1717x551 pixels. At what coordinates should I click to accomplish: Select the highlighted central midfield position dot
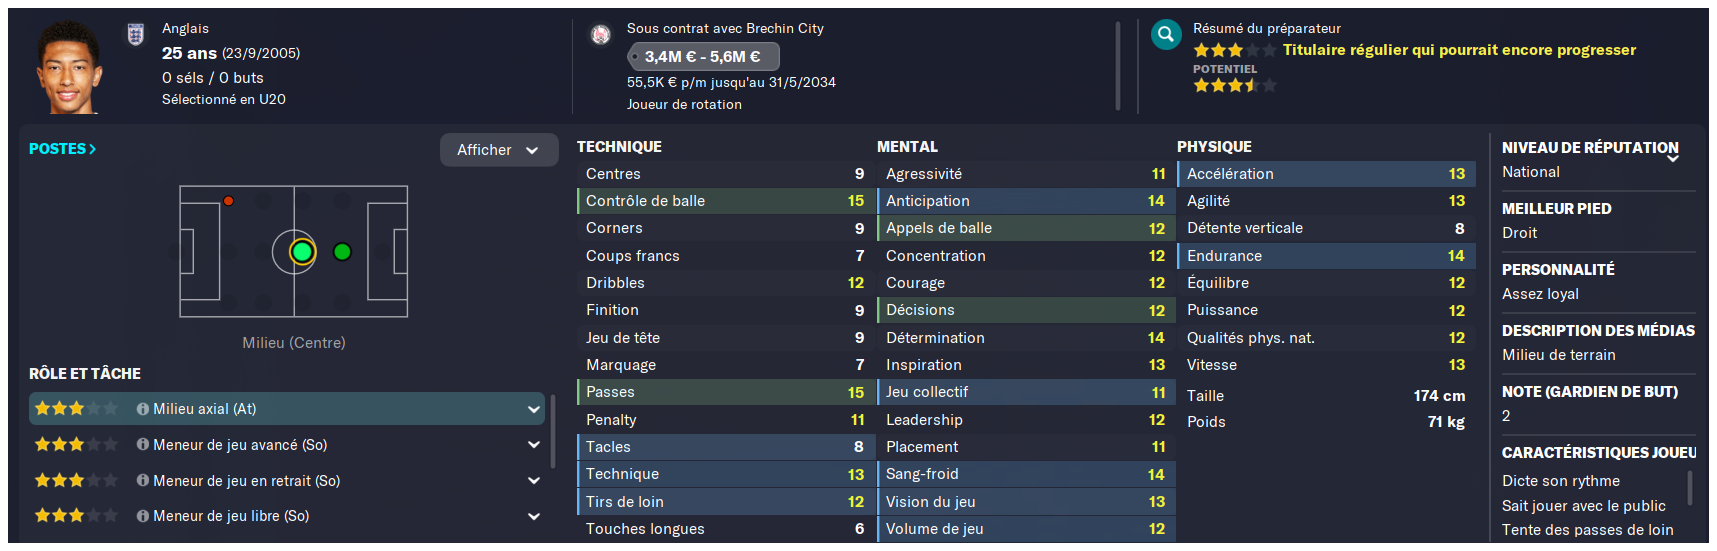pos(302,252)
